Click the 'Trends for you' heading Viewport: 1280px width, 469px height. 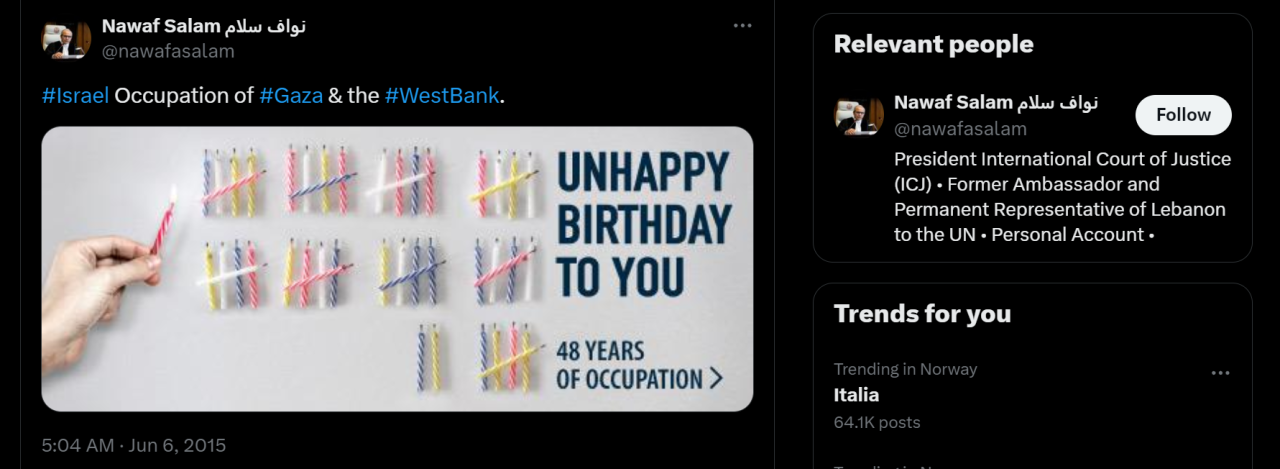pyautogui.click(x=922, y=314)
